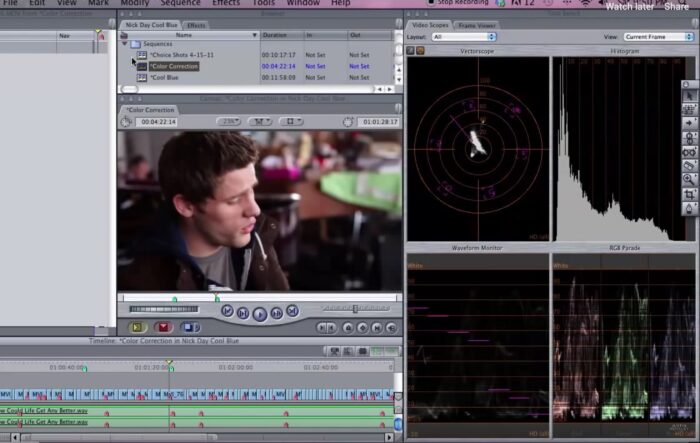Go to next edit in Canvas

pos(292,311)
